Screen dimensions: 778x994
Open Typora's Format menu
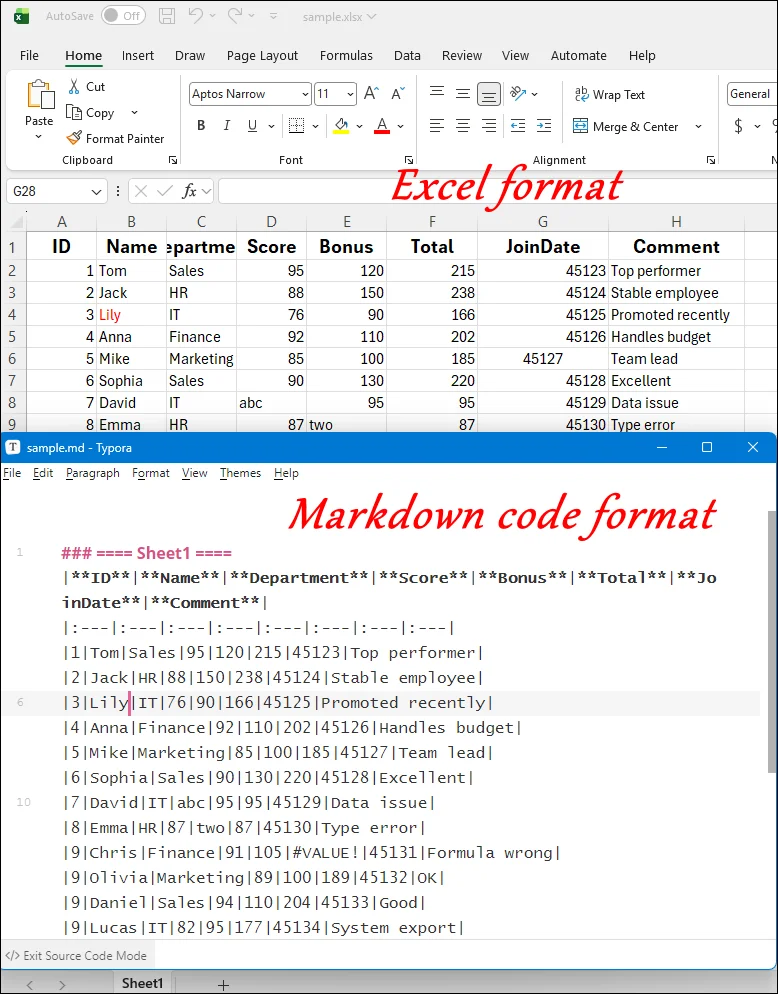150,473
